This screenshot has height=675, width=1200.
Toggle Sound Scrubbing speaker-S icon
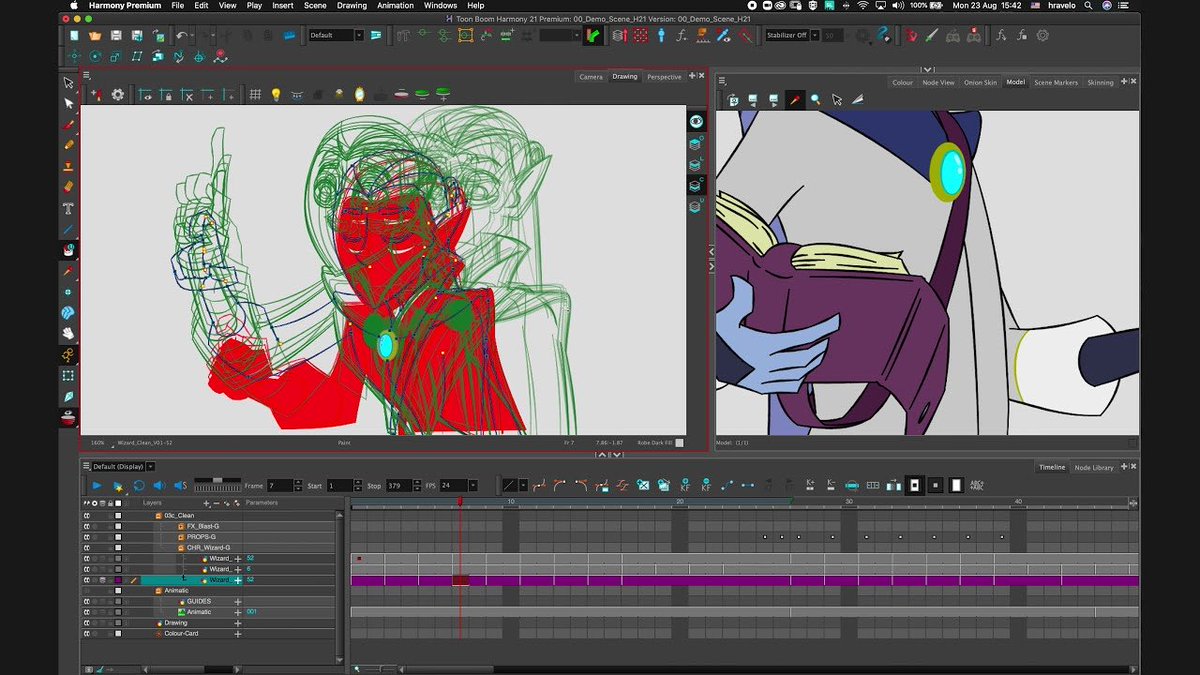point(181,485)
